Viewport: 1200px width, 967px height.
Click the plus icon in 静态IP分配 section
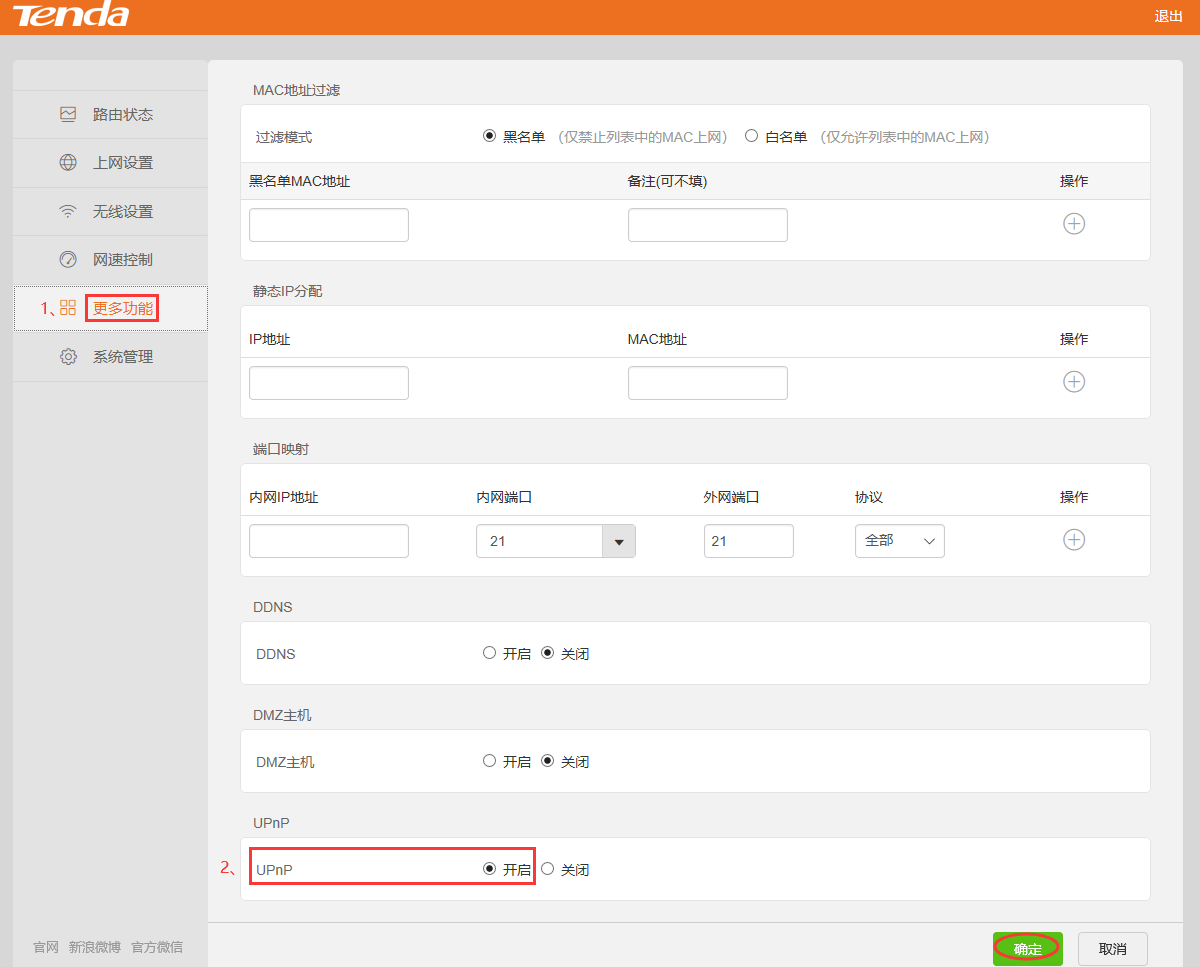[1074, 381]
